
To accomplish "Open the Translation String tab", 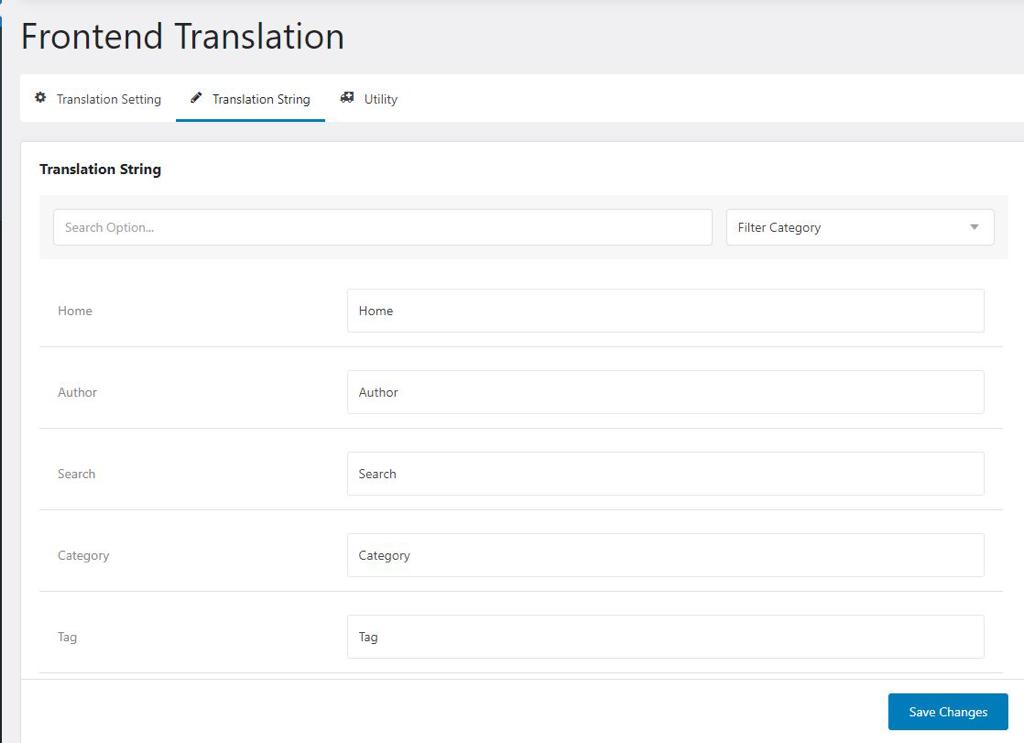I will pyautogui.click(x=260, y=99).
